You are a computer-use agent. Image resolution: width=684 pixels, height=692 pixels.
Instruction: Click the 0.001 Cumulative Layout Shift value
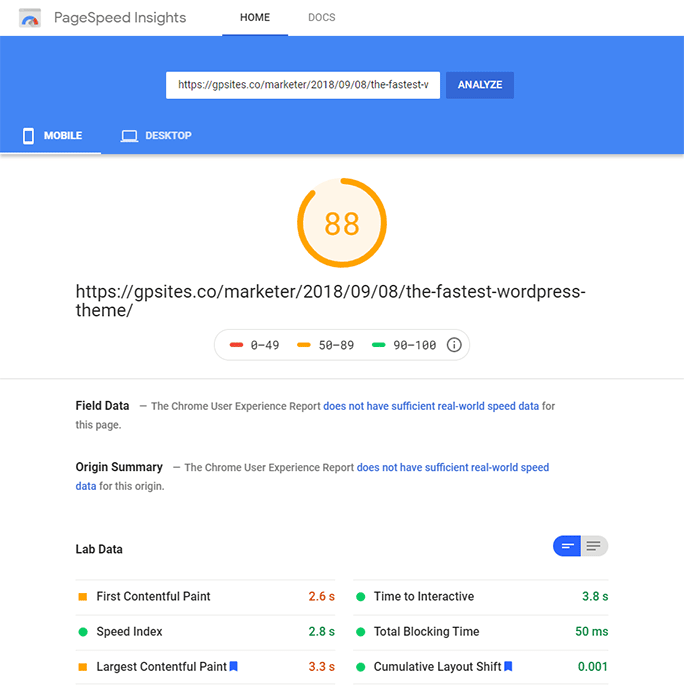coord(593,667)
